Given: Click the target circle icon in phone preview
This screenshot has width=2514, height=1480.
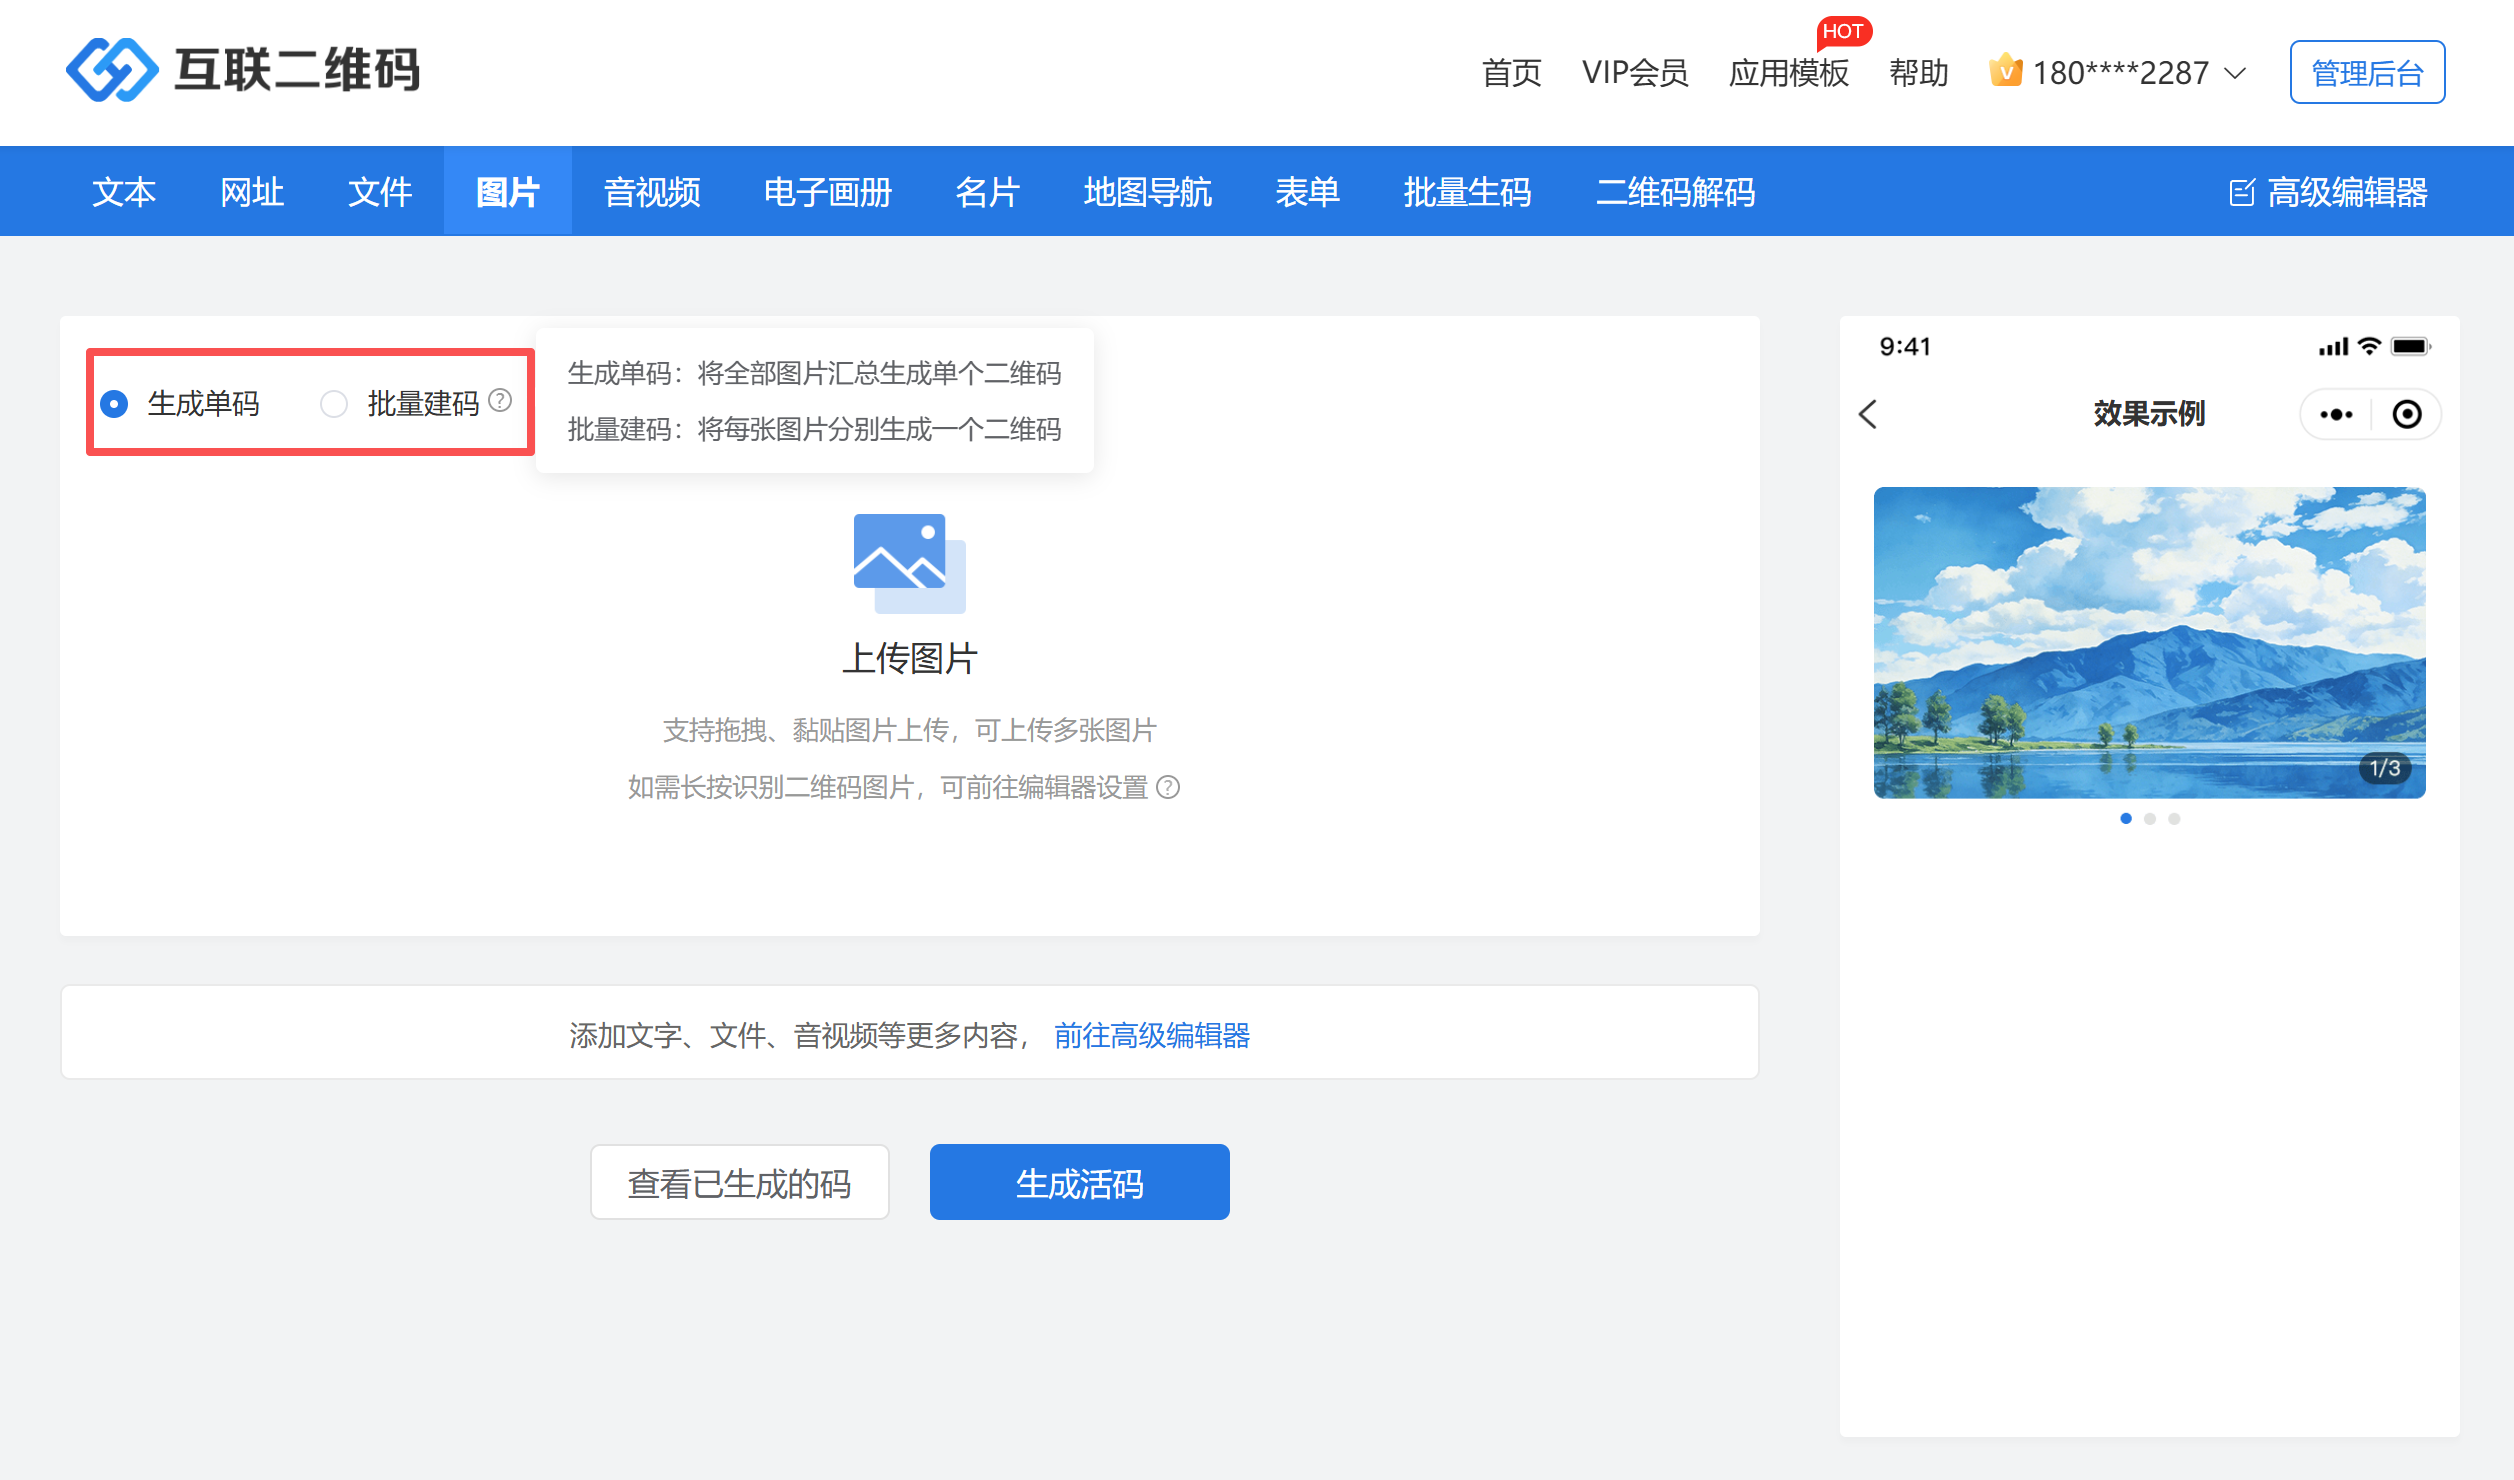Looking at the screenshot, I should (2406, 414).
